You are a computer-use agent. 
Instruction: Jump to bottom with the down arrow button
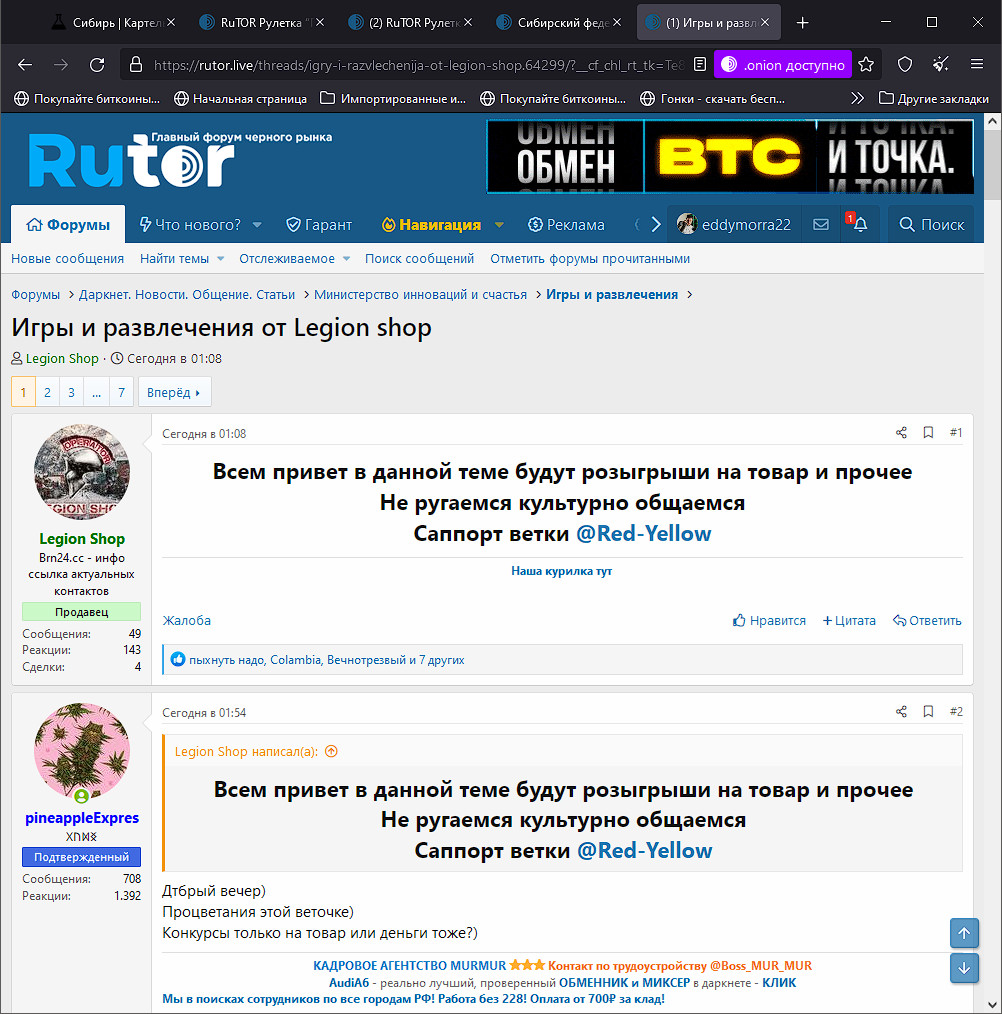click(964, 968)
